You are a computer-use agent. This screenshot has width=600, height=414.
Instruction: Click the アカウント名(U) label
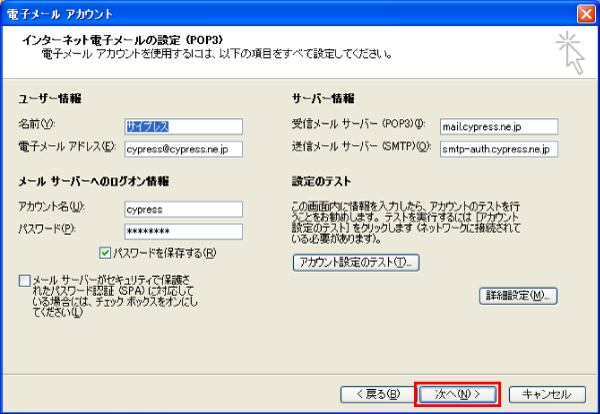coord(52,207)
